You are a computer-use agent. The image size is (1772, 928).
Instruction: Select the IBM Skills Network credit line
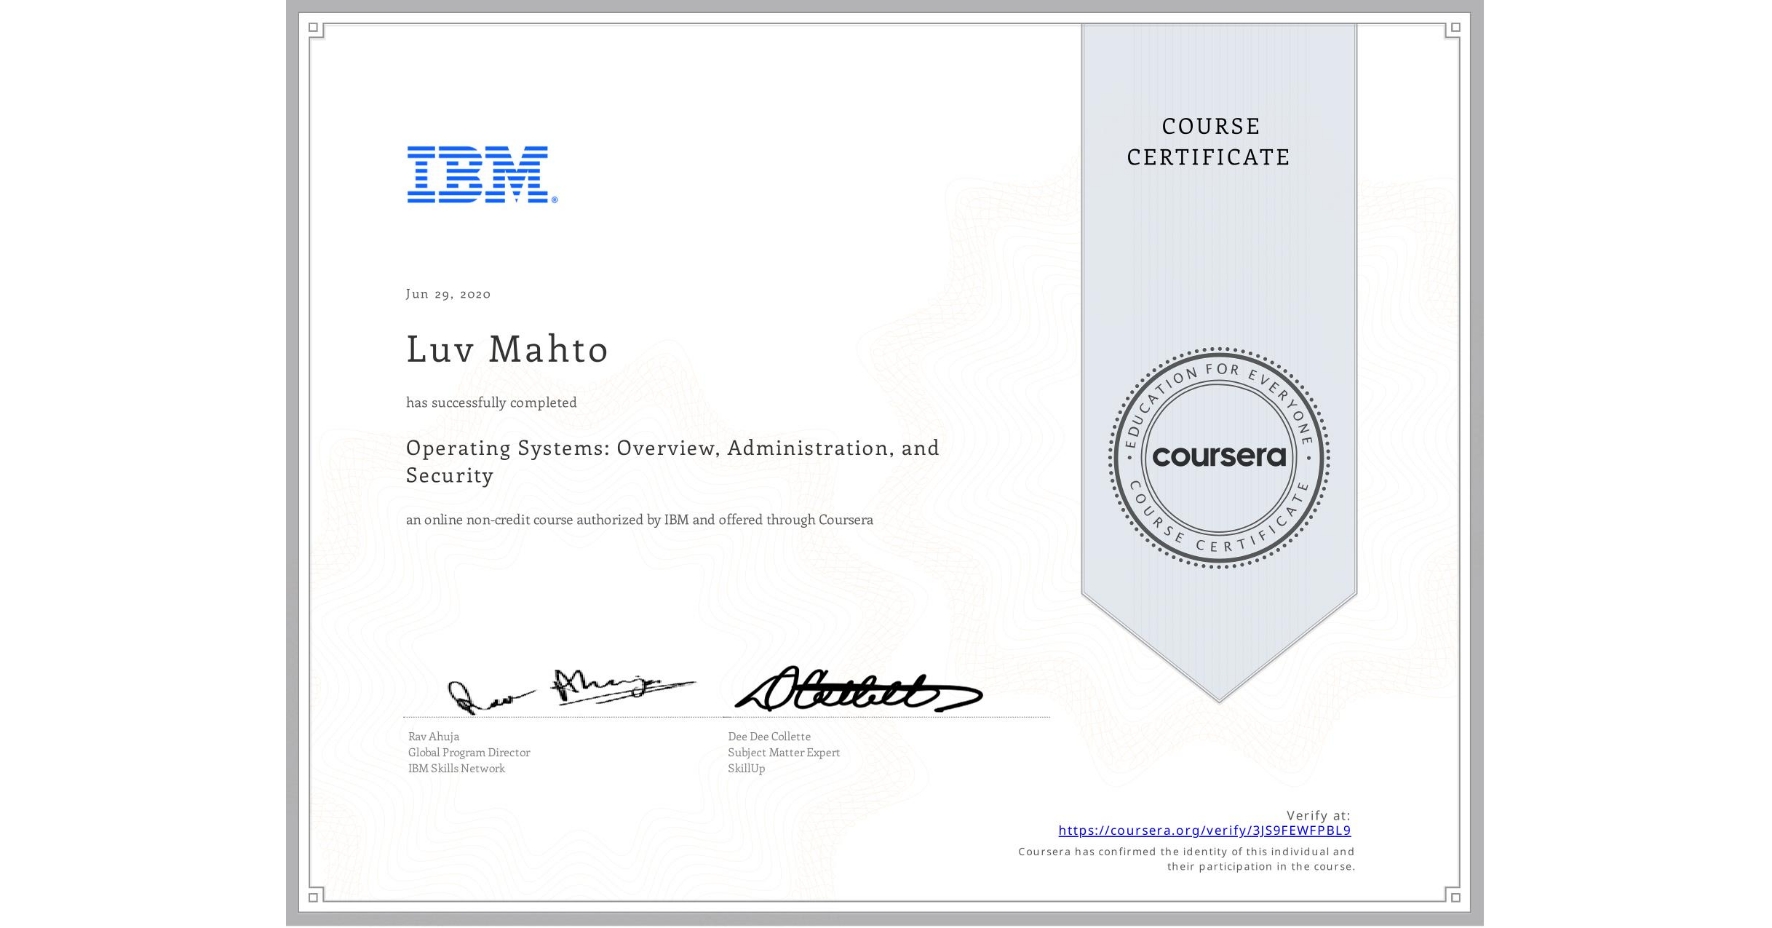[x=457, y=768]
